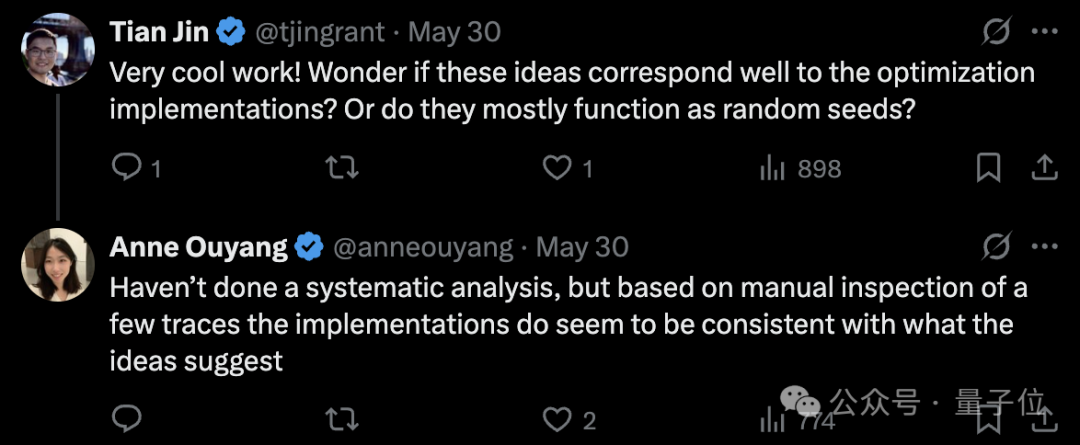The height and width of the screenshot is (445, 1080).
Task: Reply to Tian Jin's tweet
Action: tap(136, 169)
